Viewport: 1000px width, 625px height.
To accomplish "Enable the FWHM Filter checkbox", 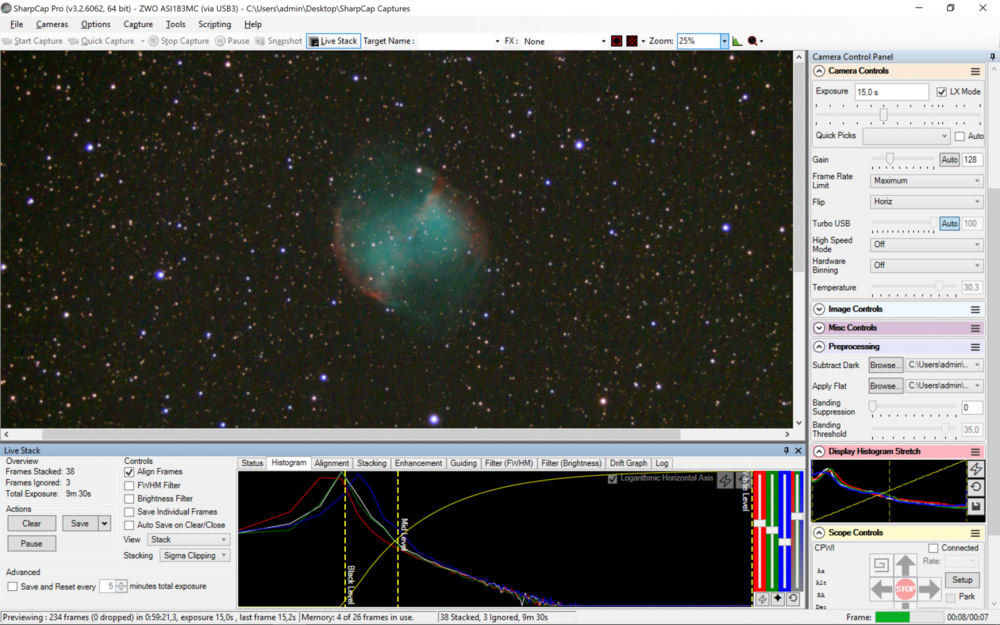I will click(x=129, y=485).
